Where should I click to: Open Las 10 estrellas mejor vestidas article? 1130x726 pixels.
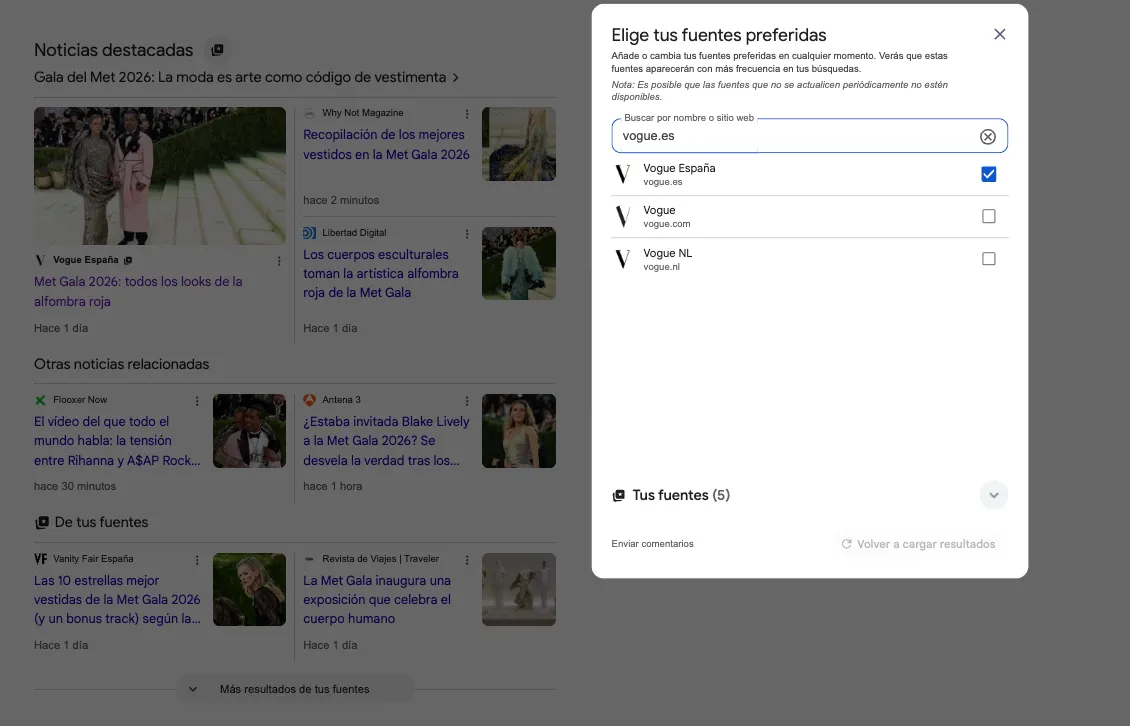click(117, 599)
